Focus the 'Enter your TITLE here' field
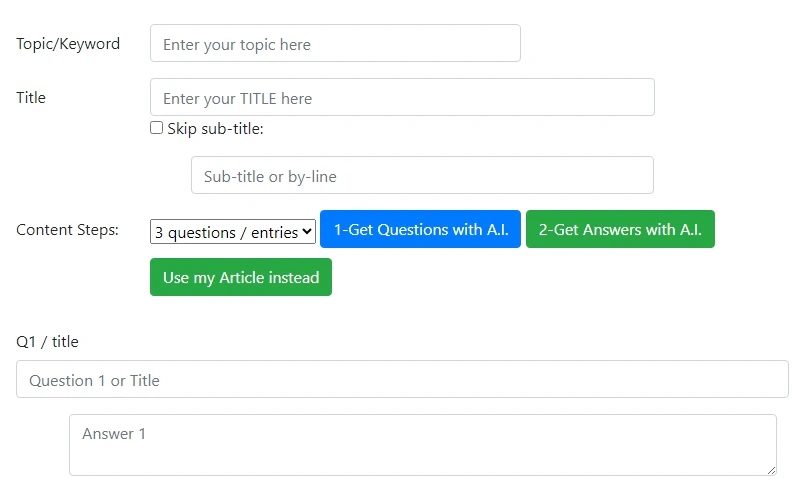 402,98
